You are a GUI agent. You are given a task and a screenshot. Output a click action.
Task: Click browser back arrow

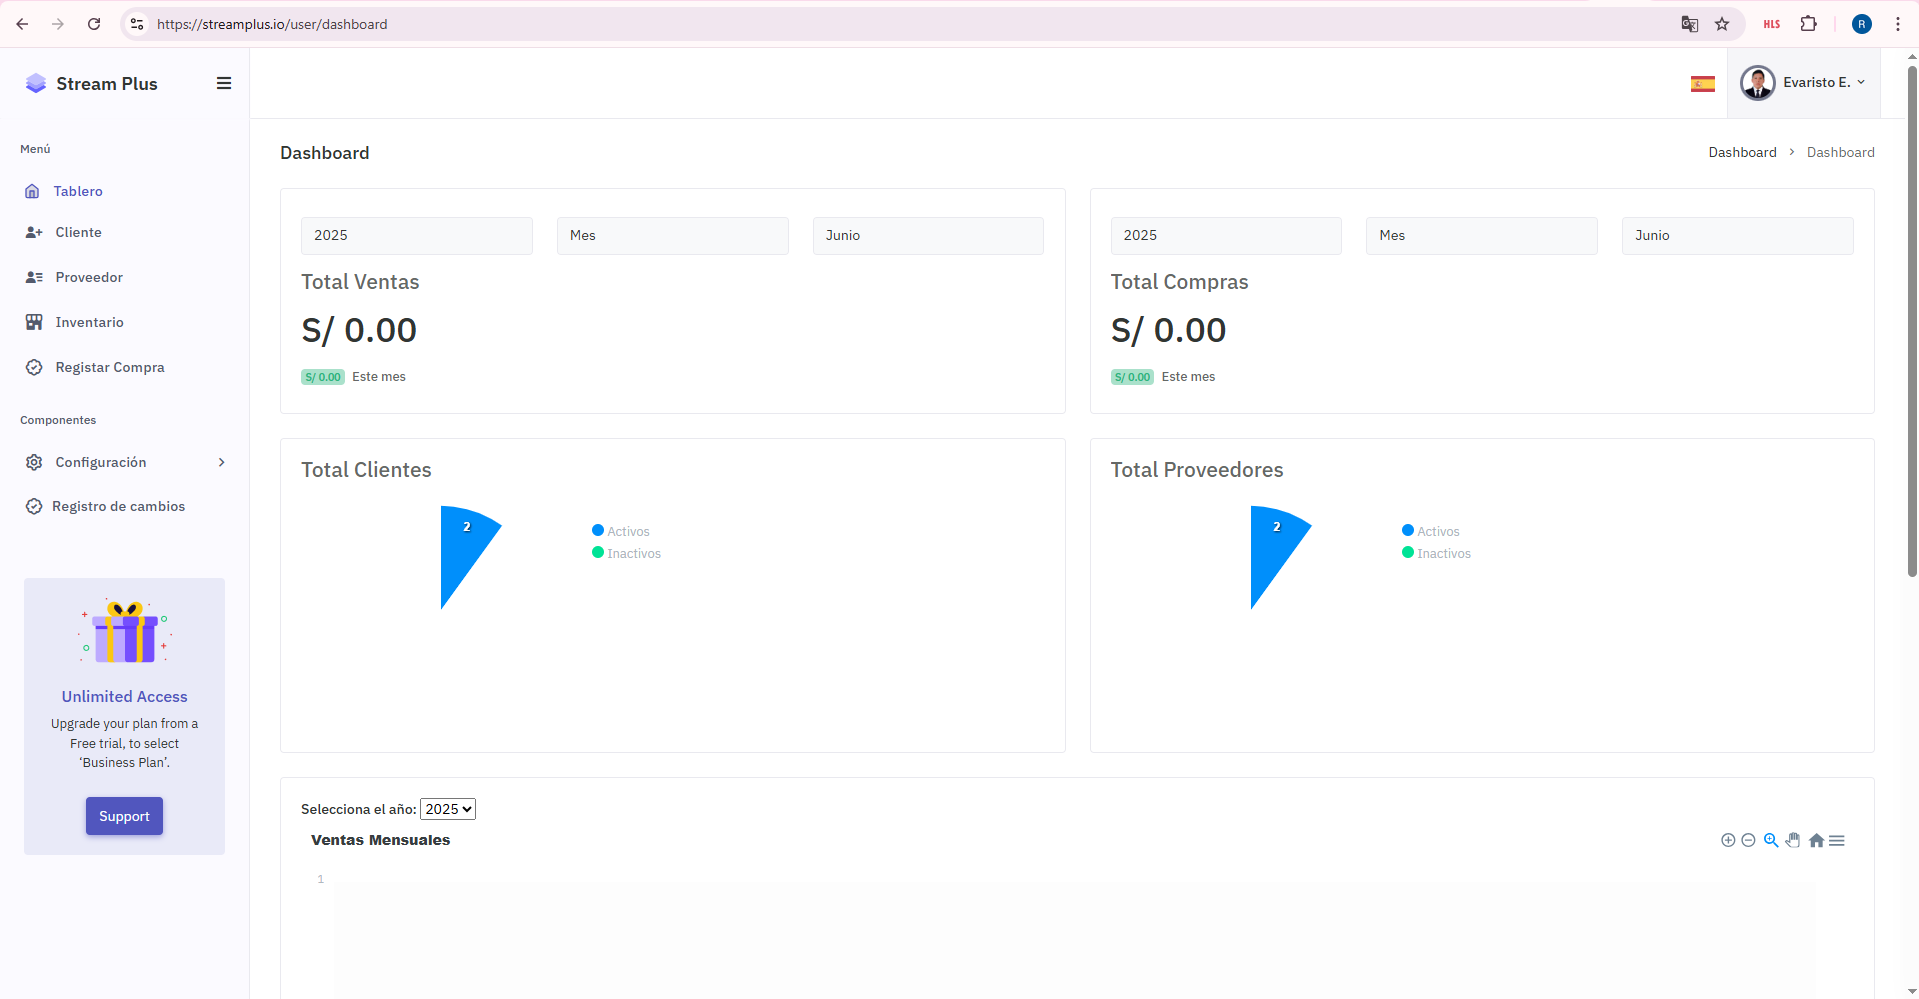coord(22,24)
